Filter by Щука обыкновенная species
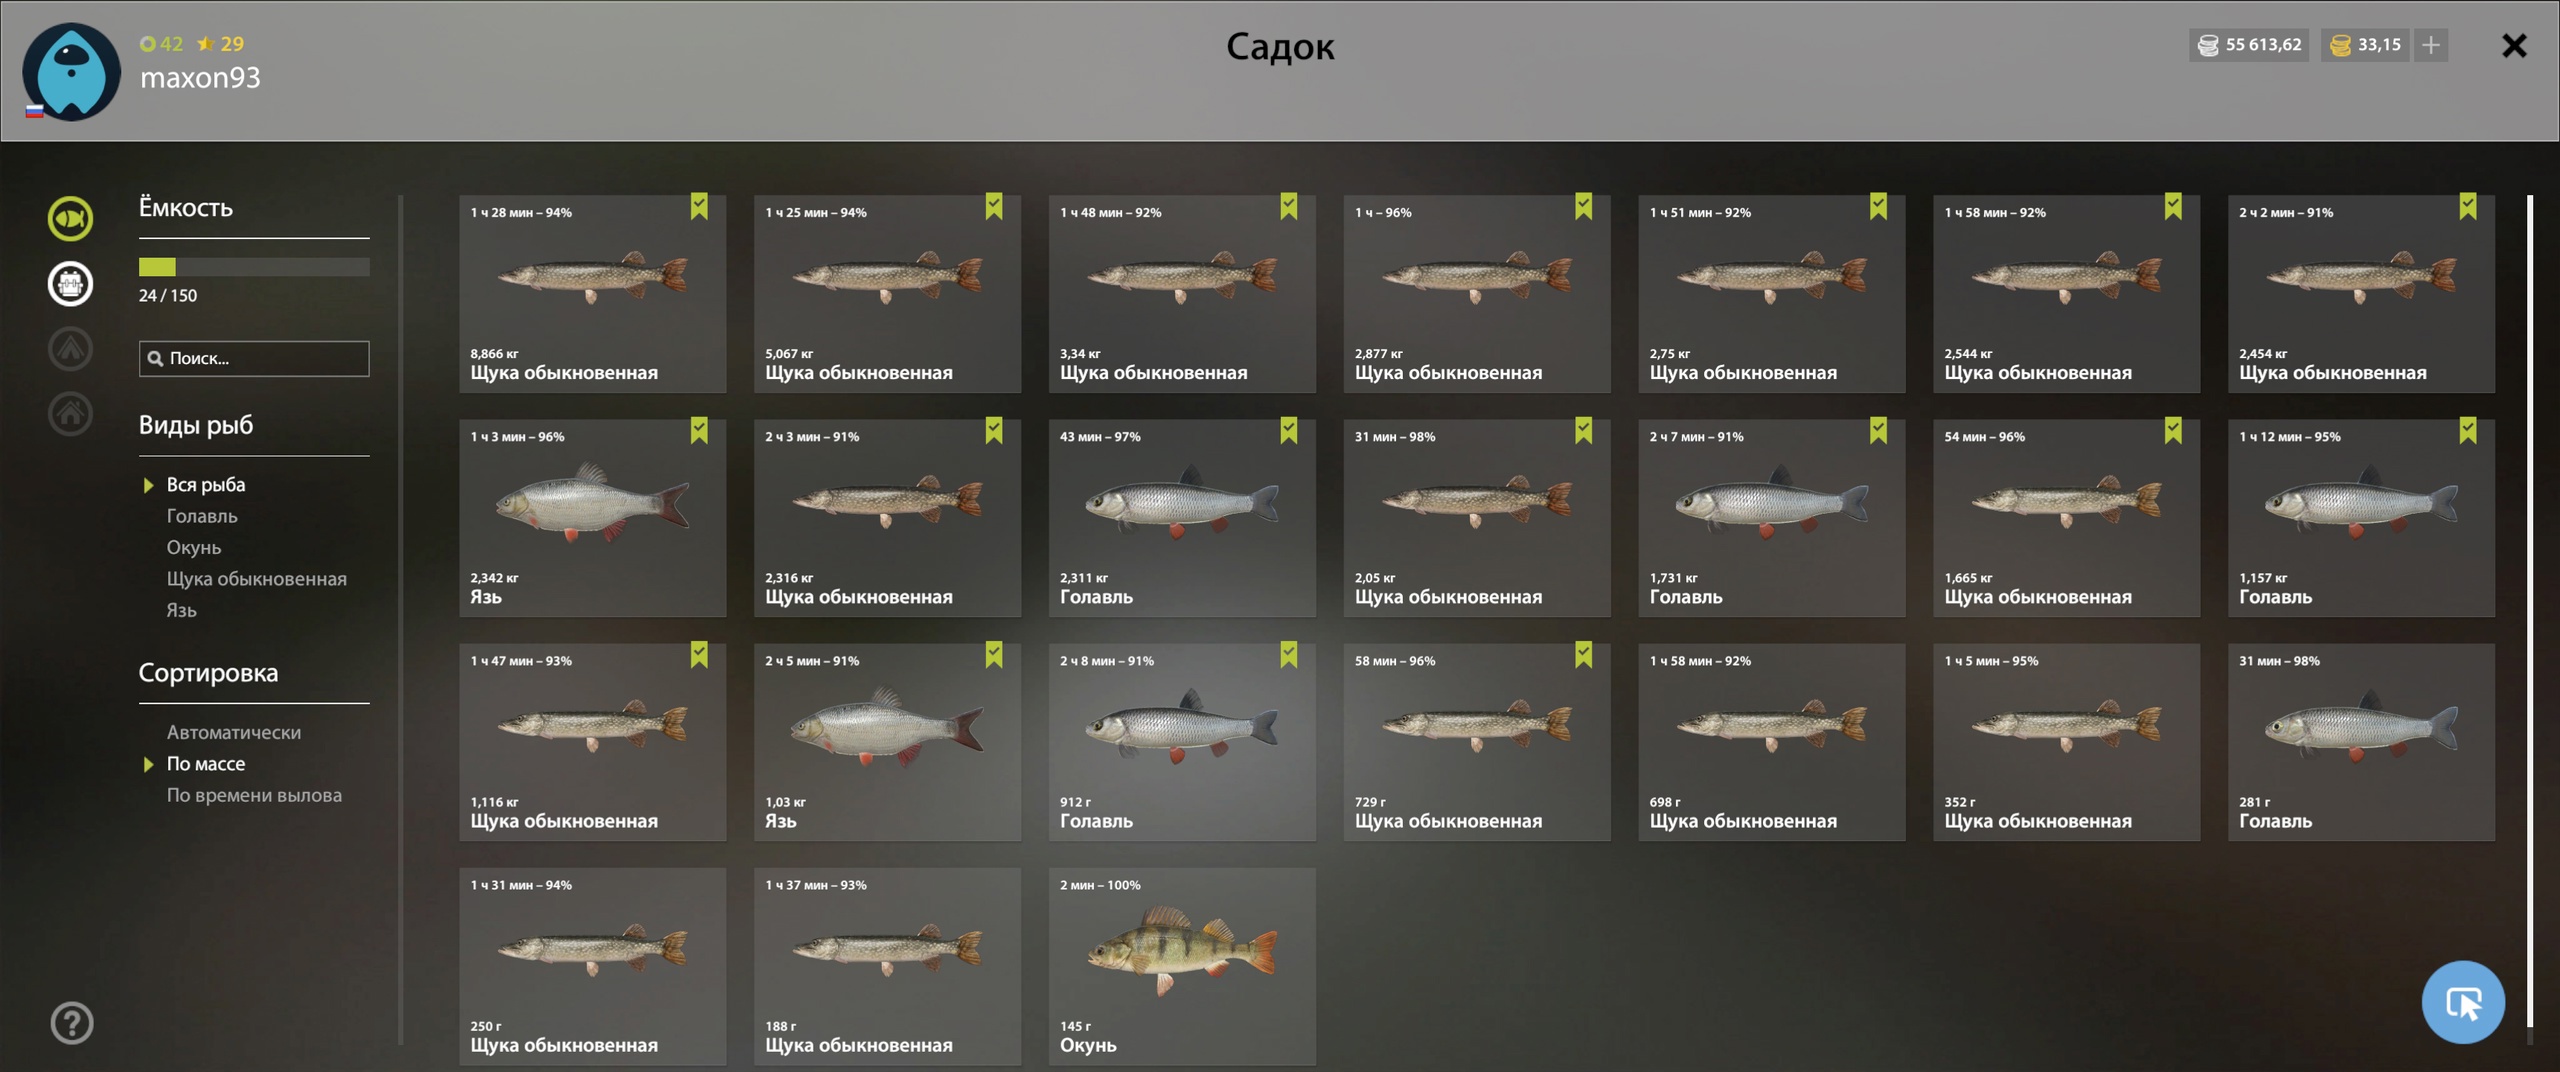 256,579
